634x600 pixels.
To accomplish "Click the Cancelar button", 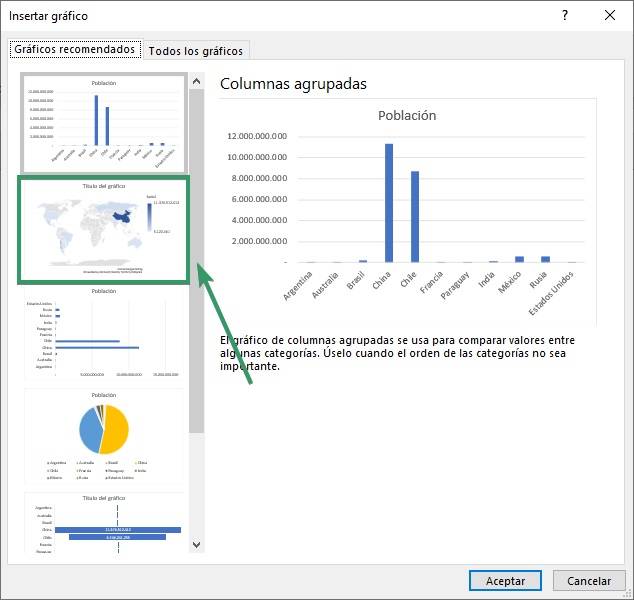I will 589,581.
